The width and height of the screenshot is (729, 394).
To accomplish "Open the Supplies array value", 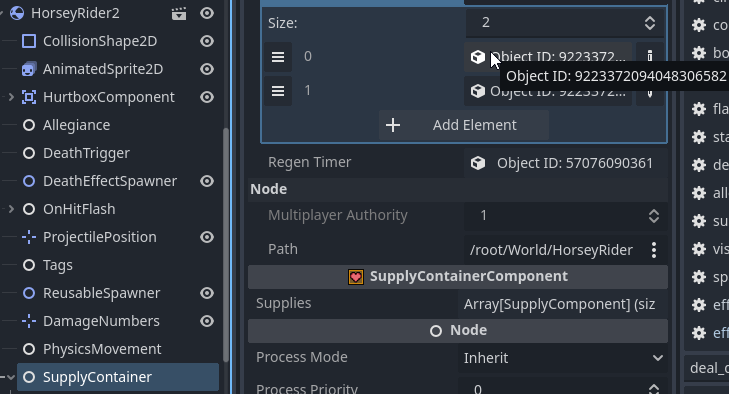I will [x=562, y=304].
